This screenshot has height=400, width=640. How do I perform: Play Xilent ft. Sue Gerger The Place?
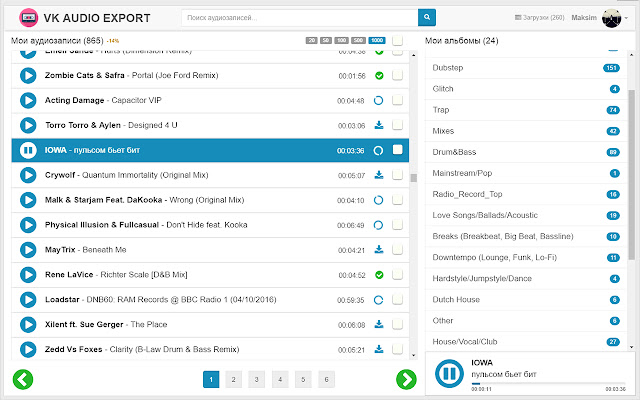[28, 324]
